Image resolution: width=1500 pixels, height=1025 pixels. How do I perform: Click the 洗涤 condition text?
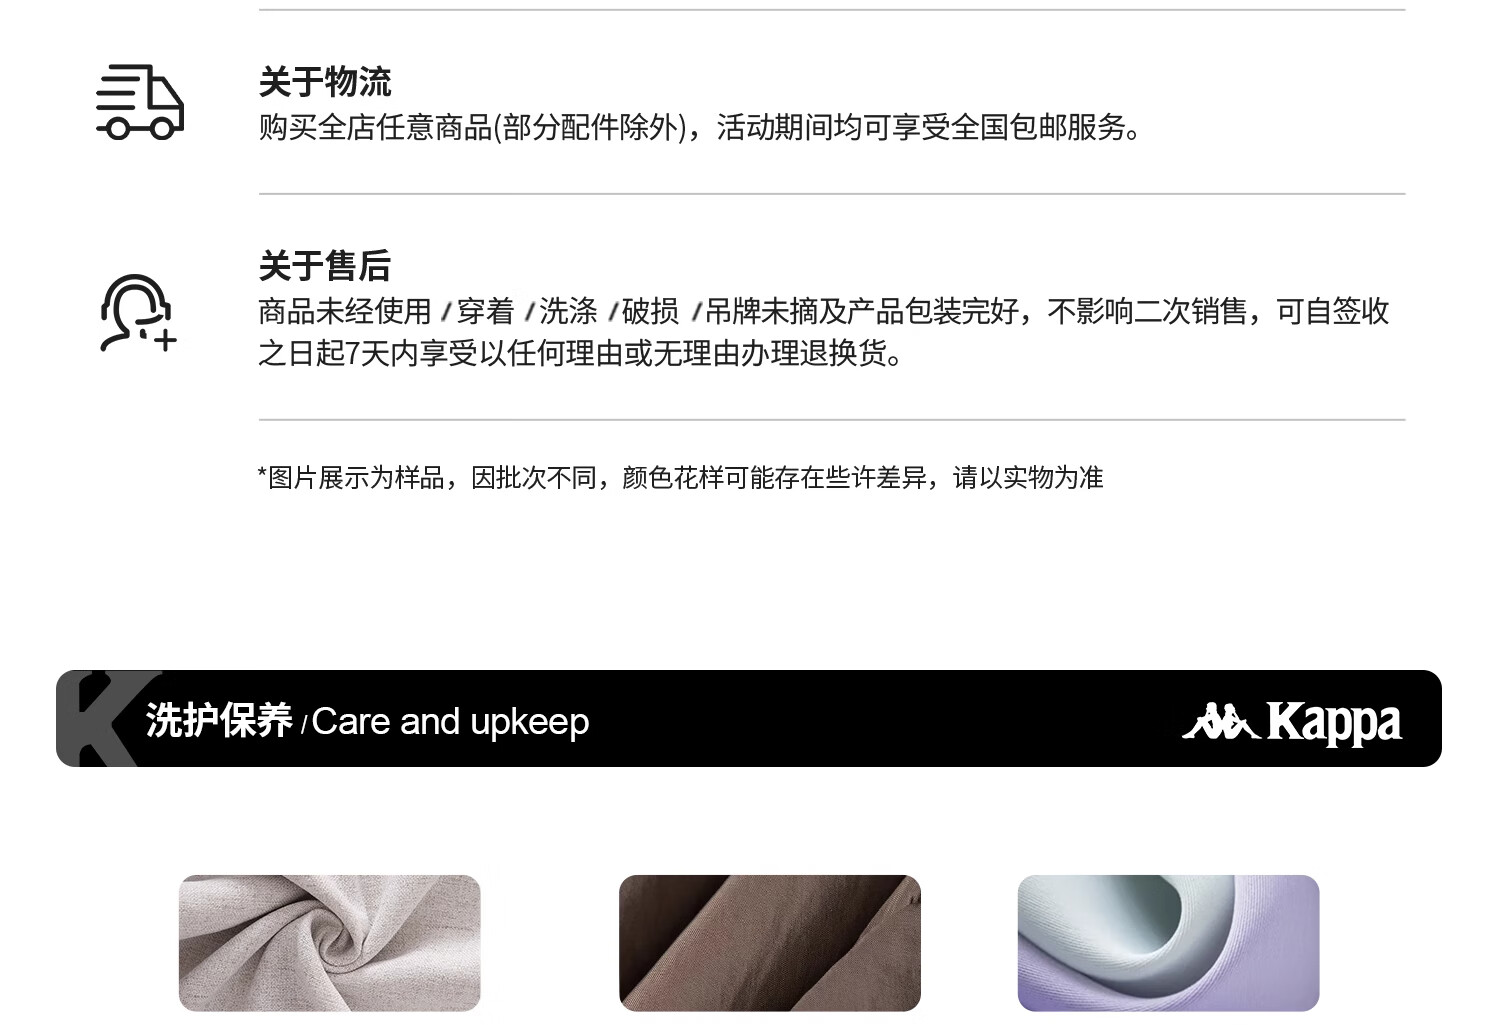[568, 312]
